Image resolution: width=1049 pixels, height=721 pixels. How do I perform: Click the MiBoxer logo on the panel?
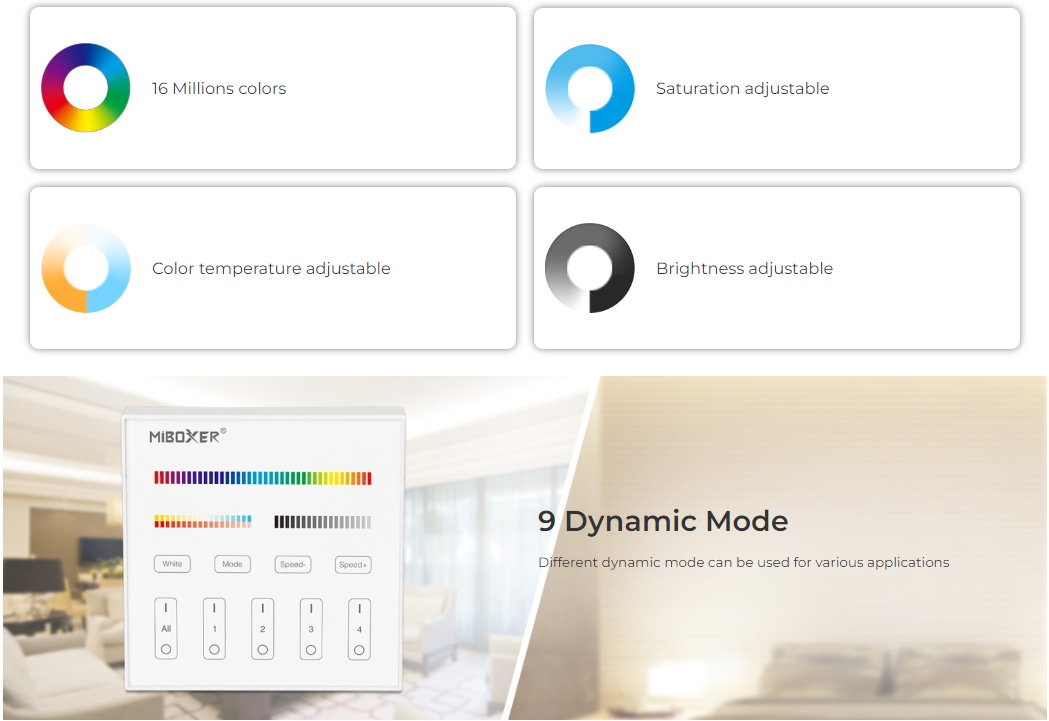[x=188, y=436]
